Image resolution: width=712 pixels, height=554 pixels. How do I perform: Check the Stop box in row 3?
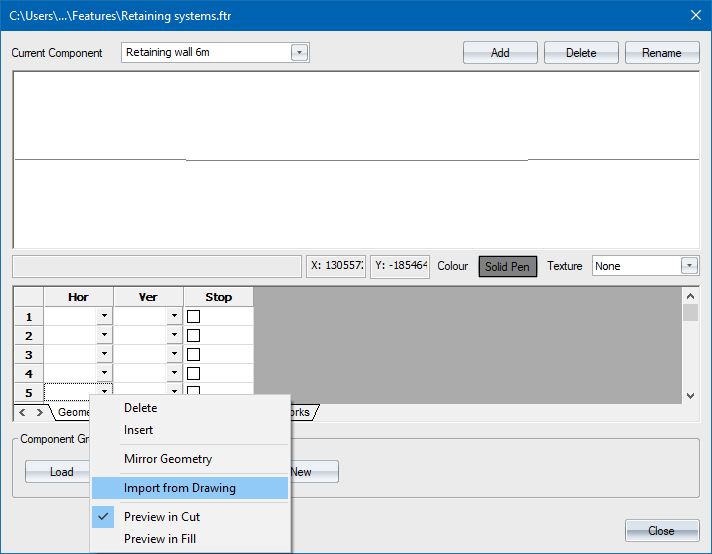pyautogui.click(x=194, y=355)
